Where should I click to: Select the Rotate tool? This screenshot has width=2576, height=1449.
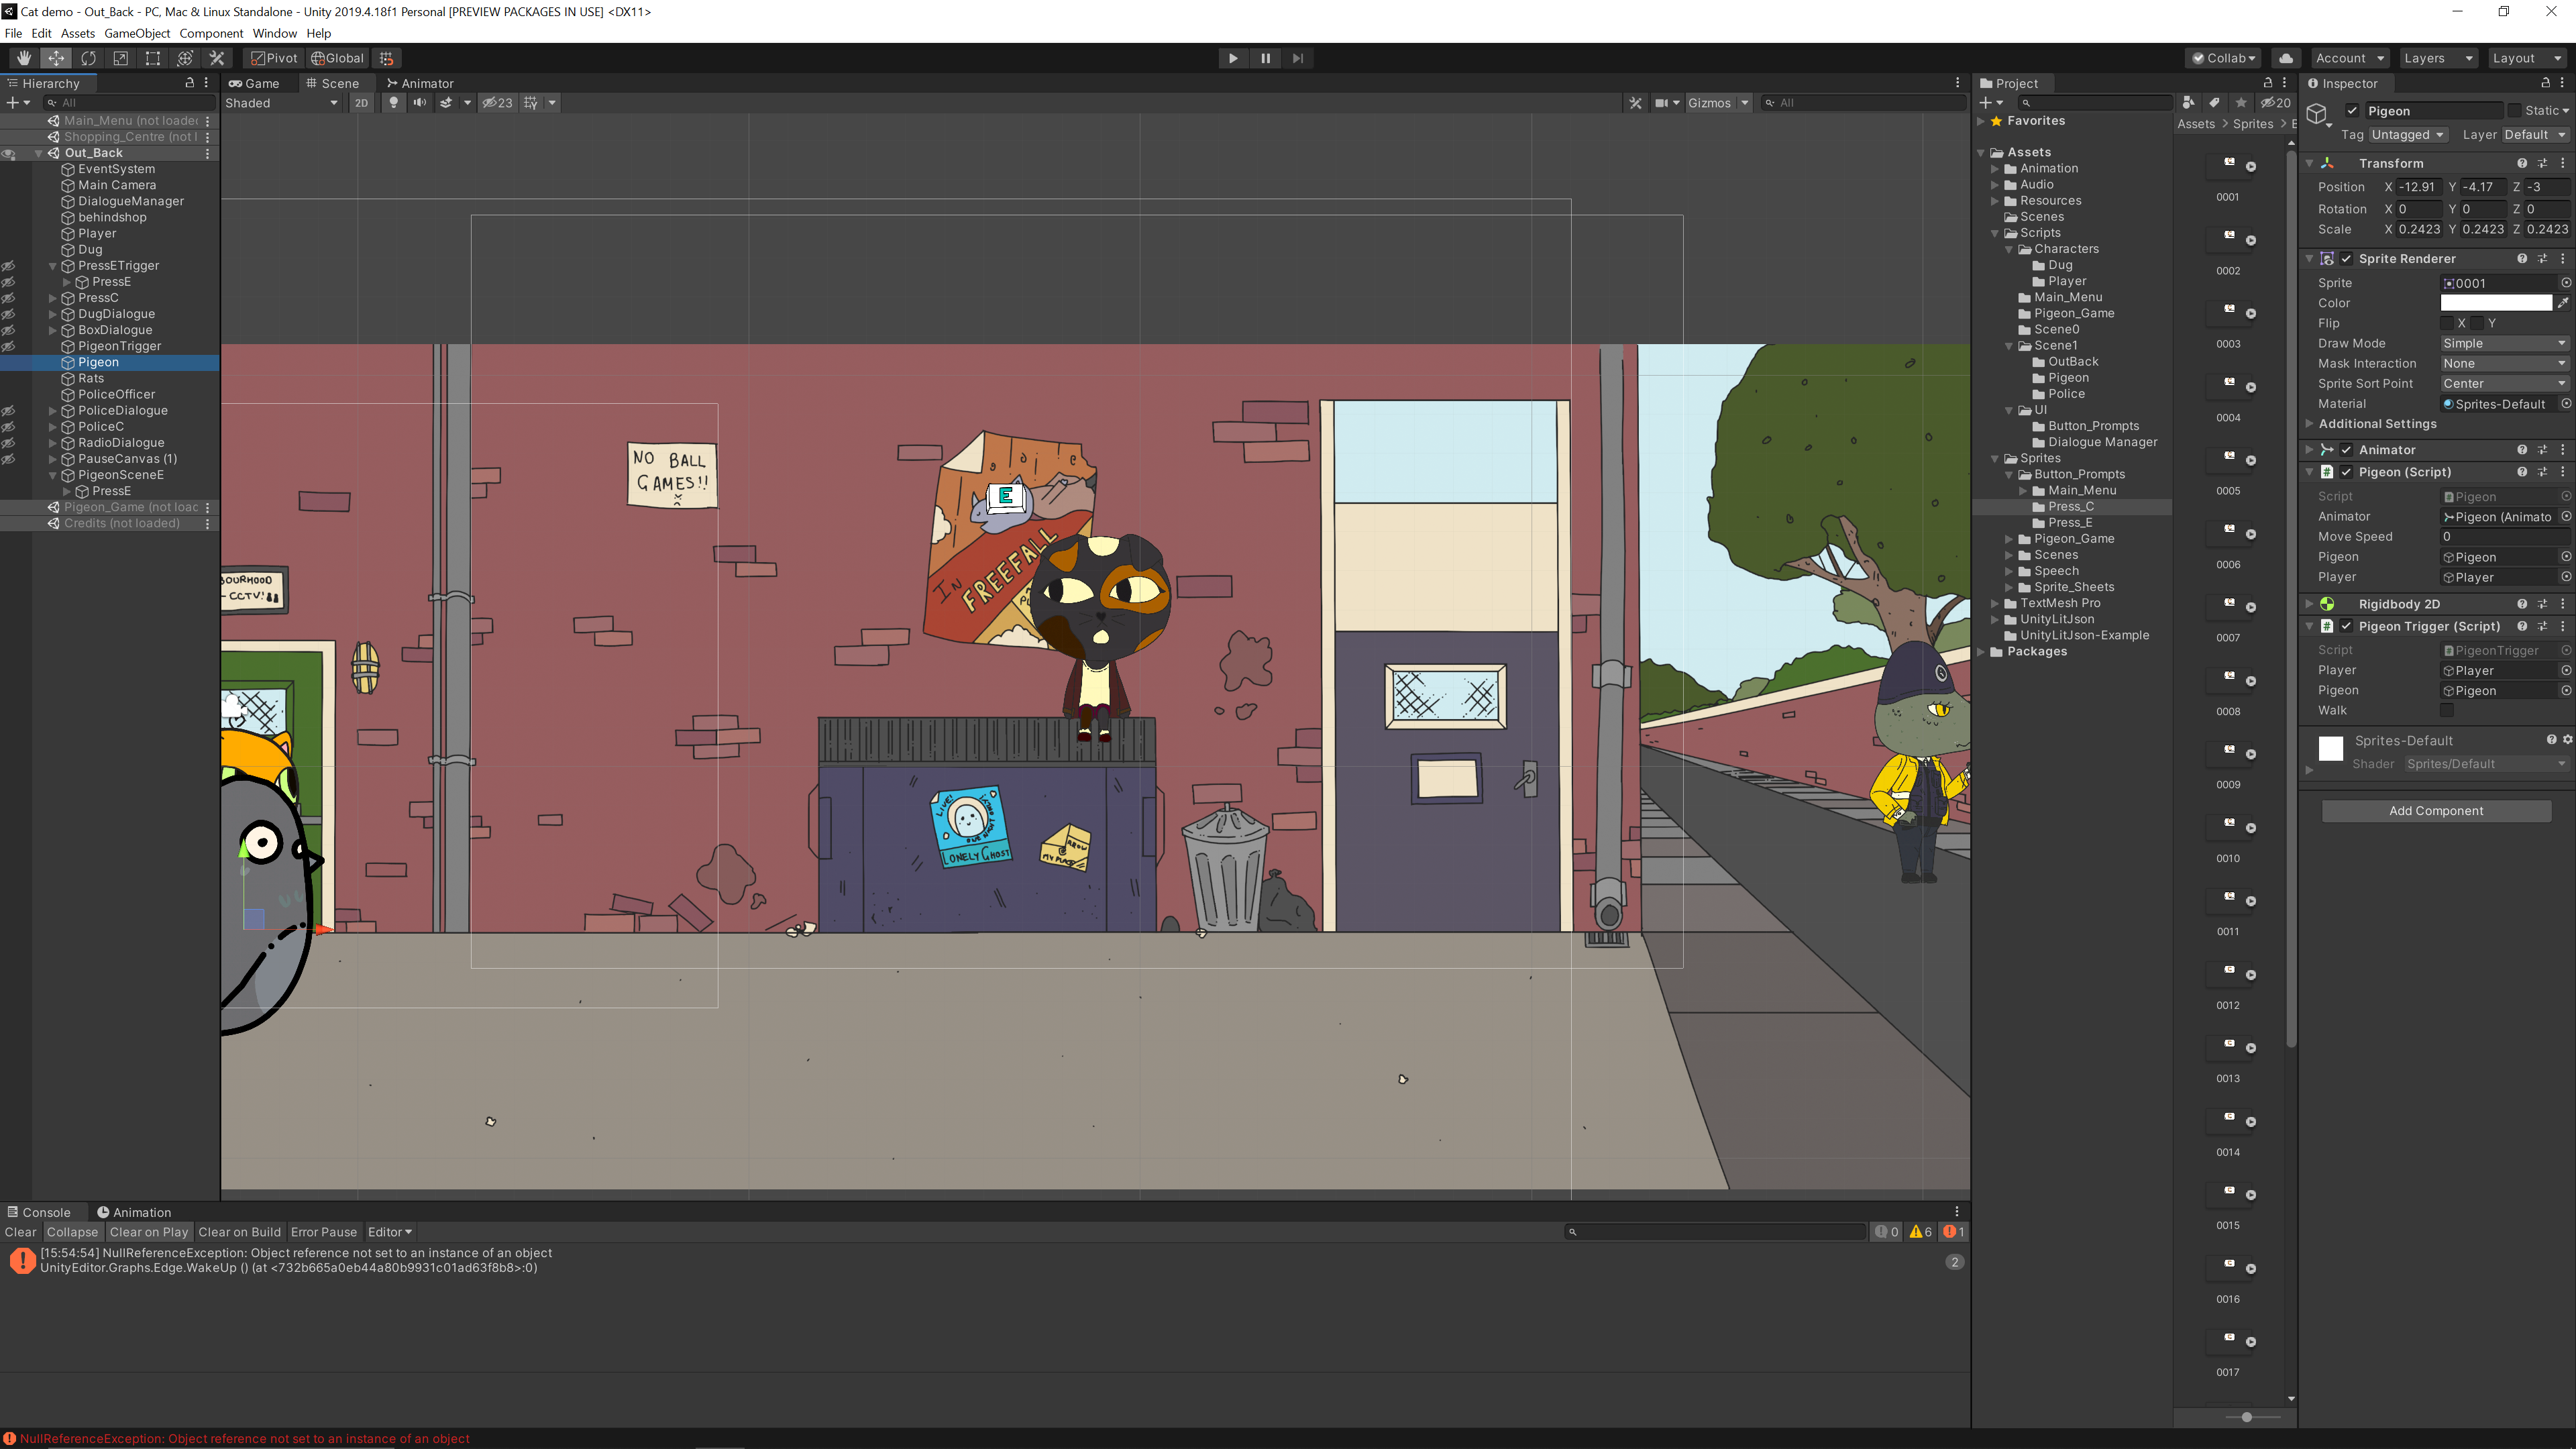(x=88, y=58)
